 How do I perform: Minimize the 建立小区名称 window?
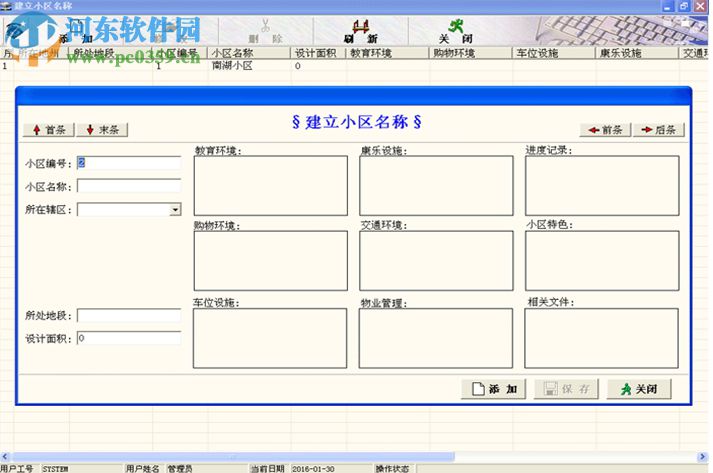(668, 6)
